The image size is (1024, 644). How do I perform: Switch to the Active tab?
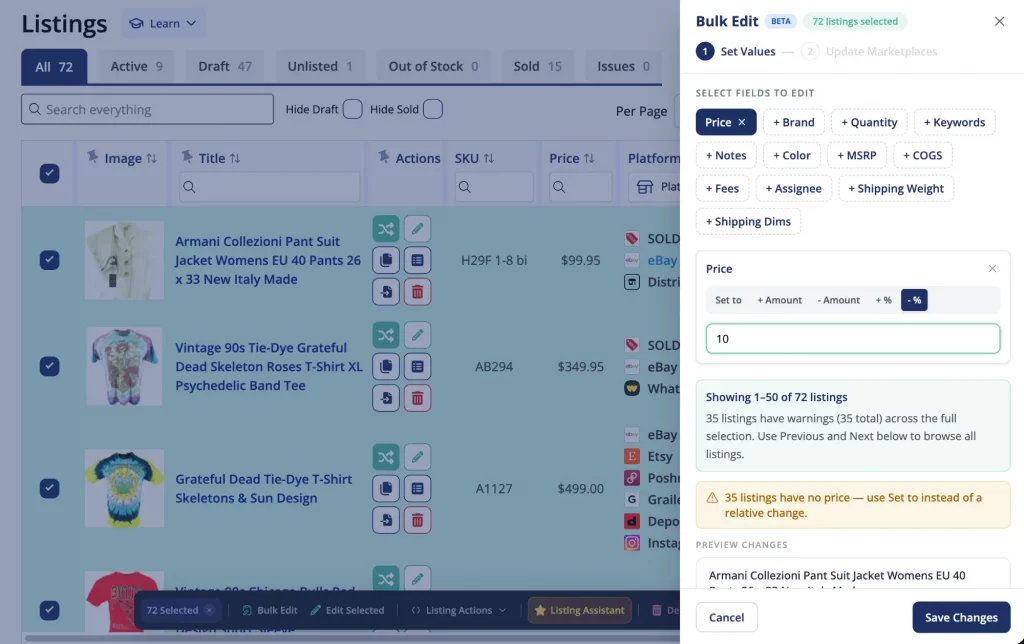pyautogui.click(x=136, y=67)
